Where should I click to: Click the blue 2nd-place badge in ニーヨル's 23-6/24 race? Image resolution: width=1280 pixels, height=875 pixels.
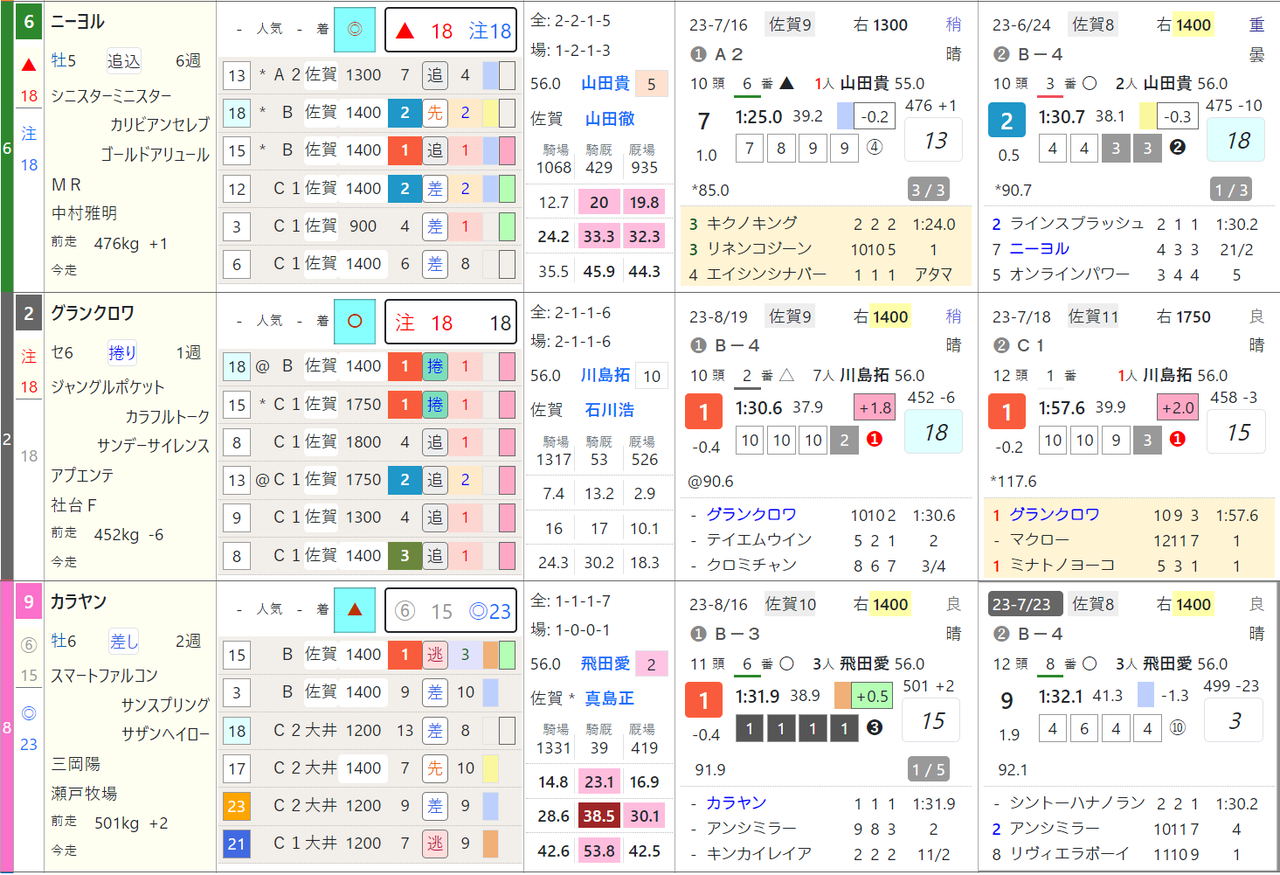pos(1007,122)
